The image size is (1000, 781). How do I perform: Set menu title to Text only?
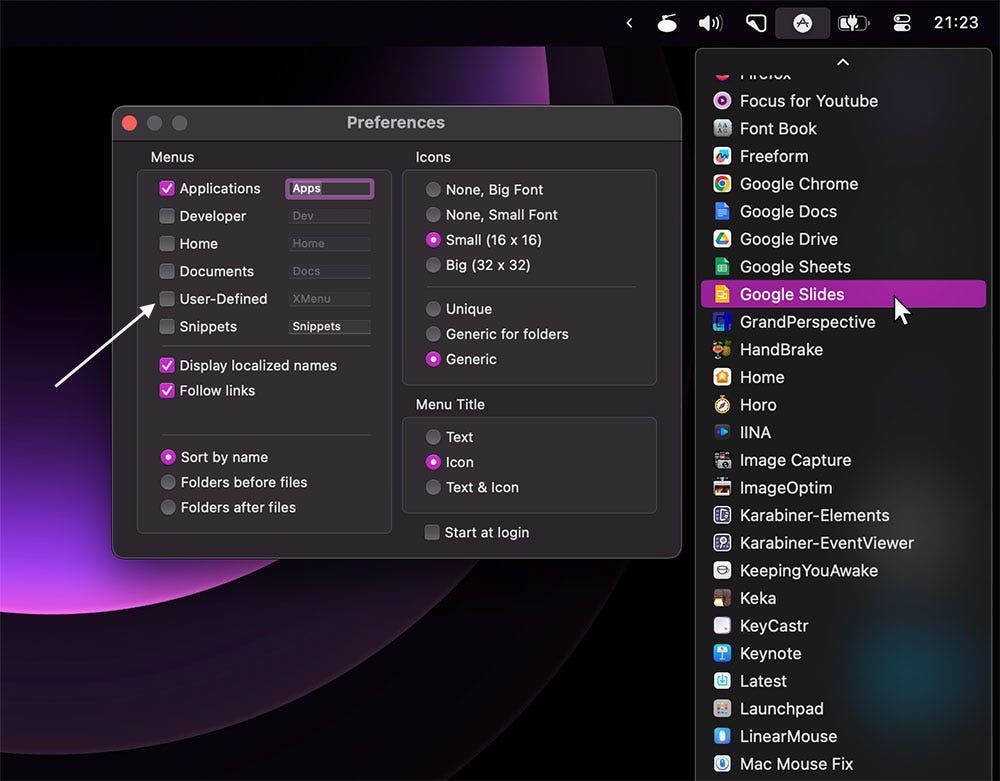coord(433,437)
